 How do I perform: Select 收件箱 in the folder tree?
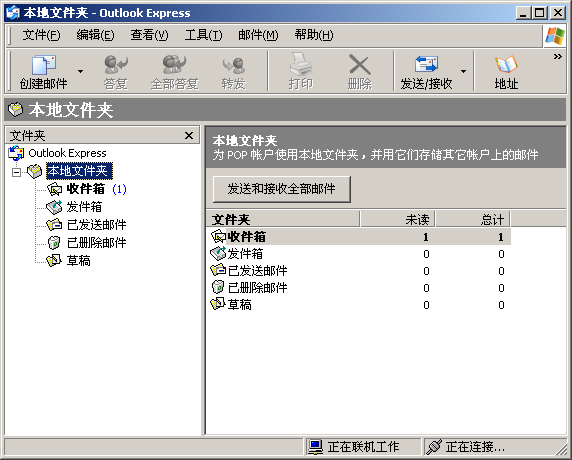86,189
